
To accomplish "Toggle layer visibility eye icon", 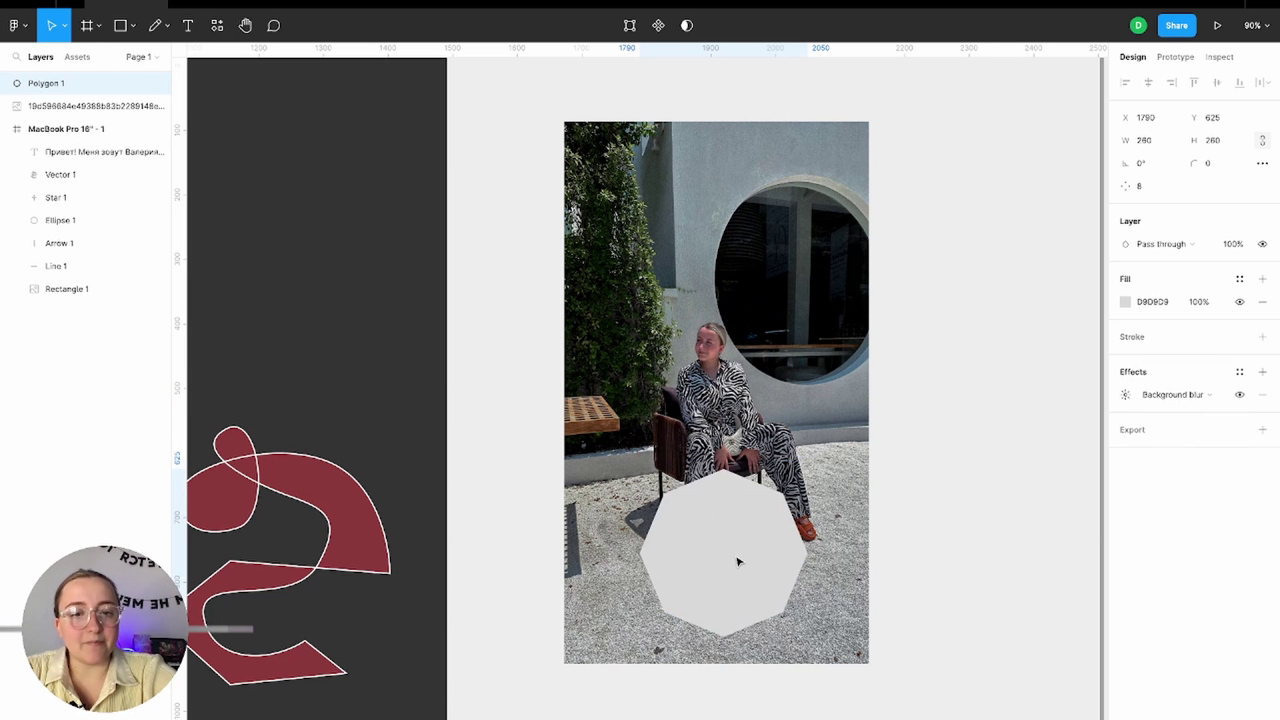I will pyautogui.click(x=1262, y=244).
